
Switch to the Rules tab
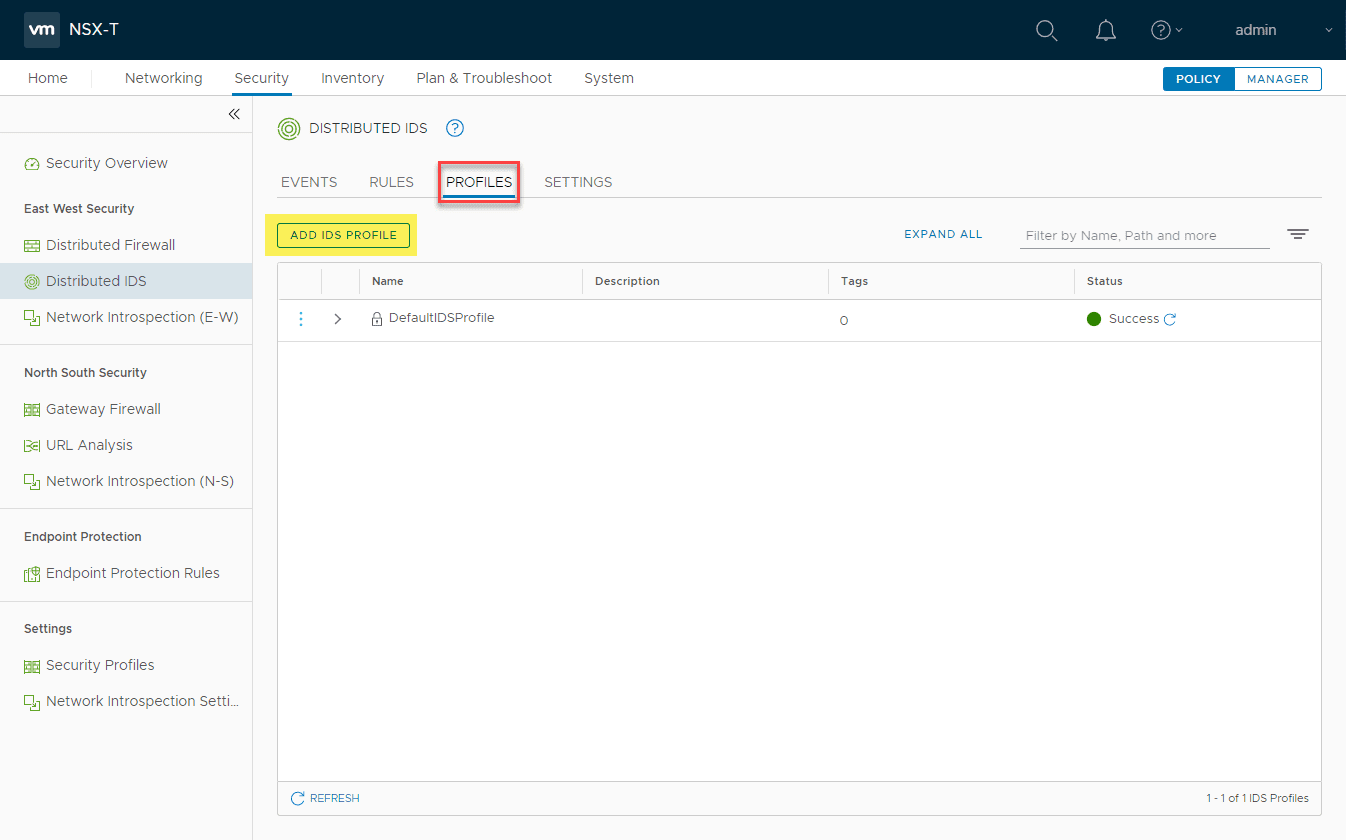tap(392, 182)
